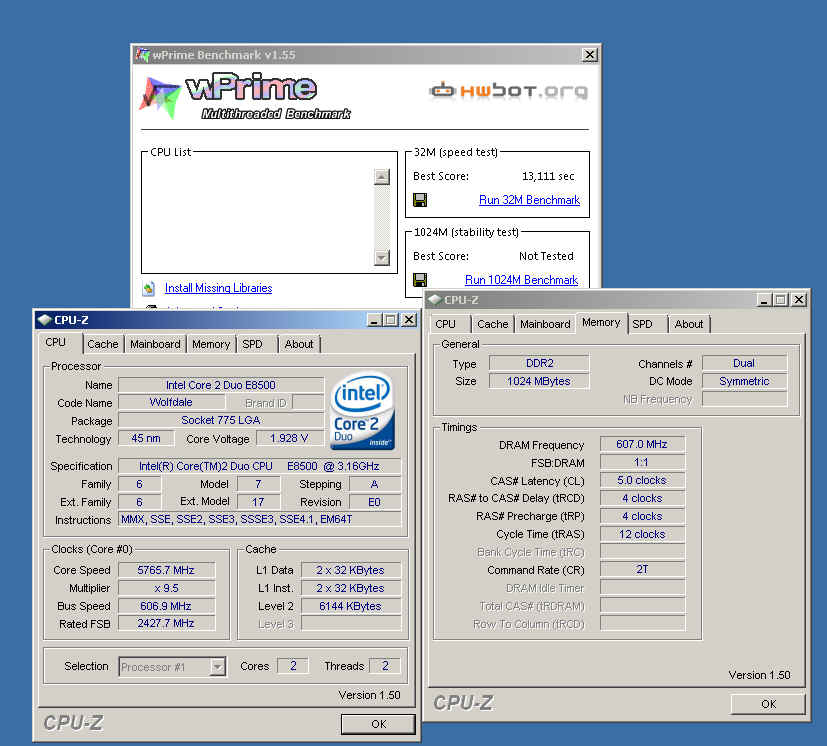Select Memory tab in right CPU-Z window
This screenshot has width=827, height=746.
tap(601, 322)
